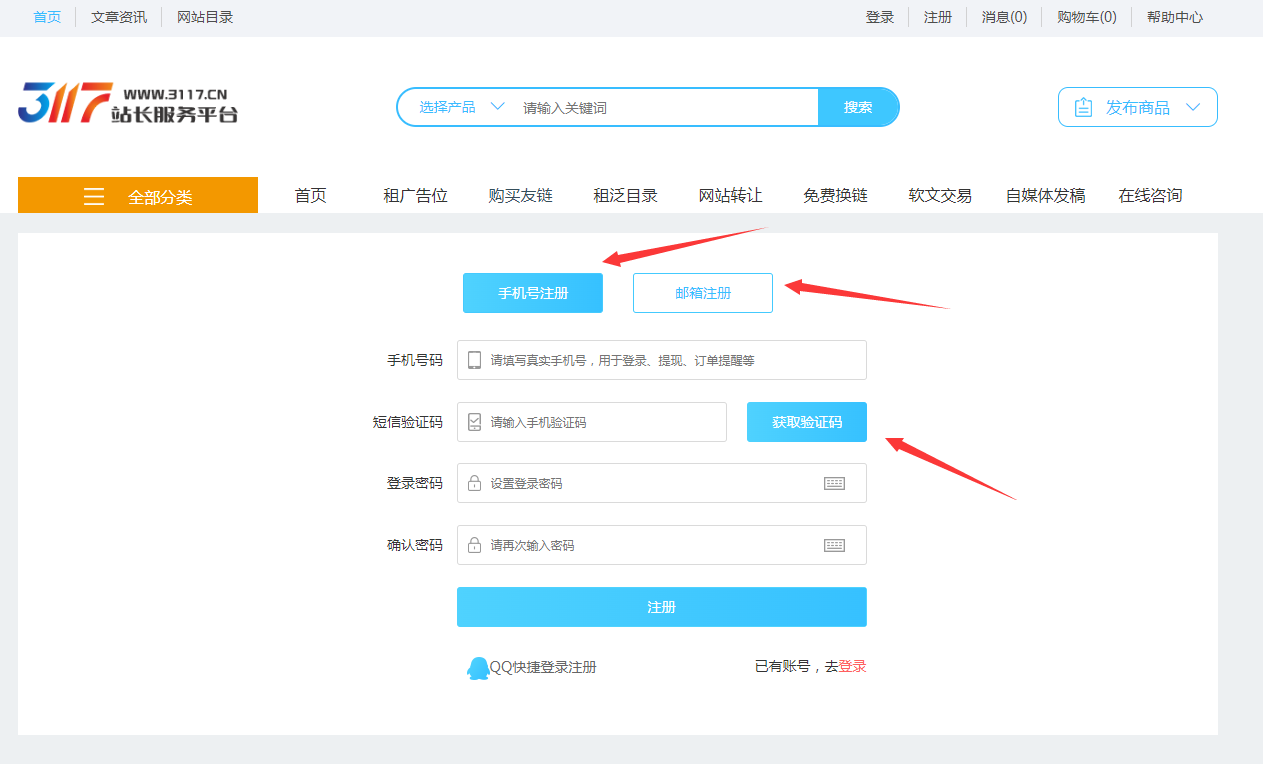This screenshot has width=1263, height=764.
Task: Open 帮助中心 in the top bar
Action: (x=1174, y=17)
